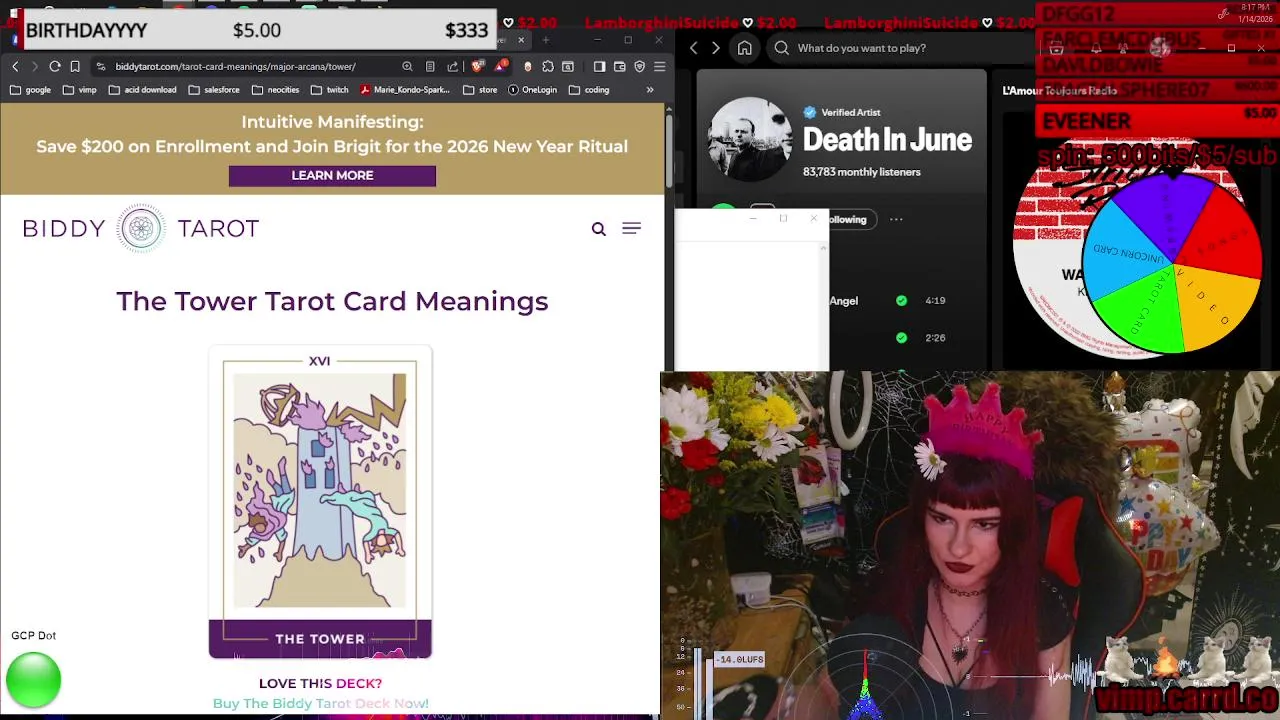1280x720 pixels.
Task: Open the vimp bookmarks folder
Action: [79, 89]
